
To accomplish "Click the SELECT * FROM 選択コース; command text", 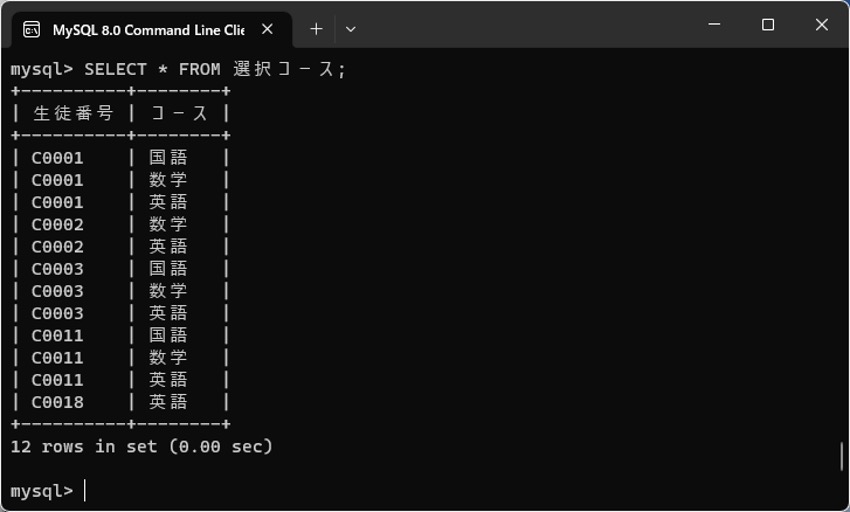I will pos(215,69).
